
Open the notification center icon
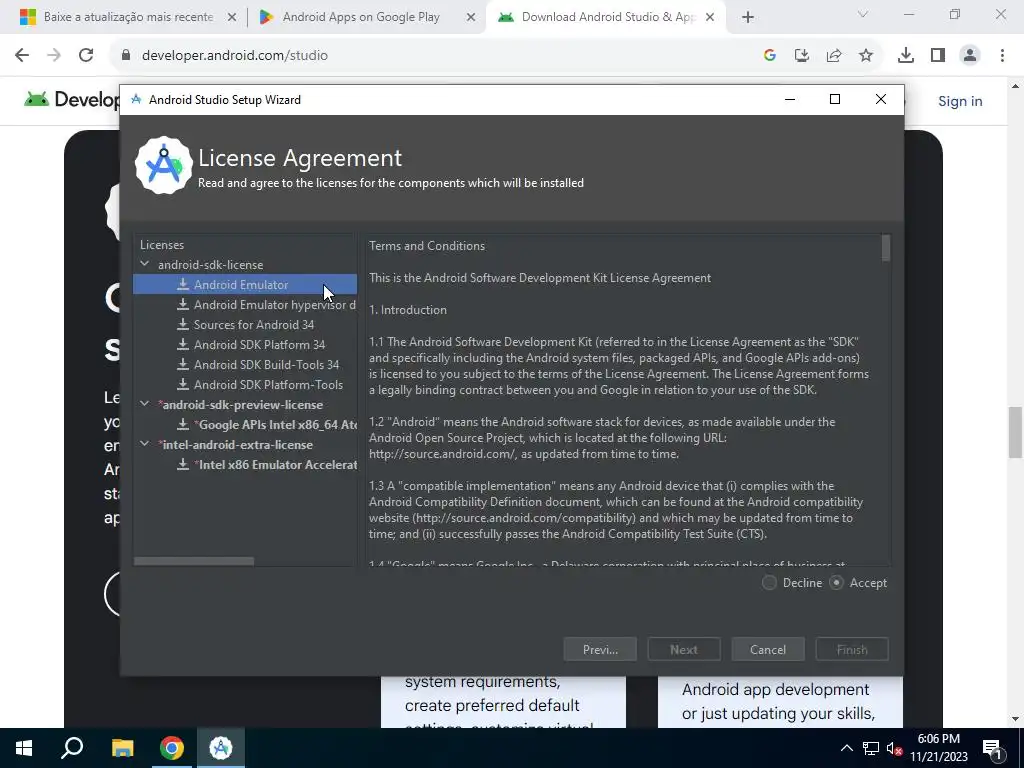[x=992, y=749]
